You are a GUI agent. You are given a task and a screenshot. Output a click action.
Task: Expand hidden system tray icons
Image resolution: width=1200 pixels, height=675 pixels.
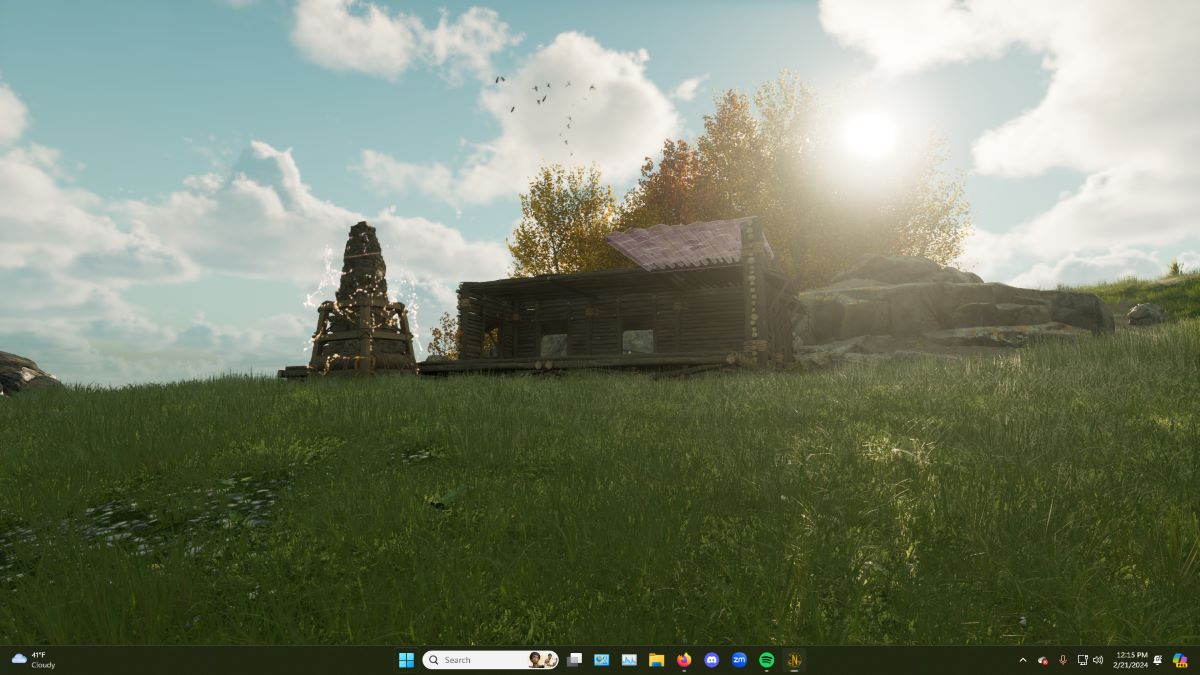(1023, 660)
